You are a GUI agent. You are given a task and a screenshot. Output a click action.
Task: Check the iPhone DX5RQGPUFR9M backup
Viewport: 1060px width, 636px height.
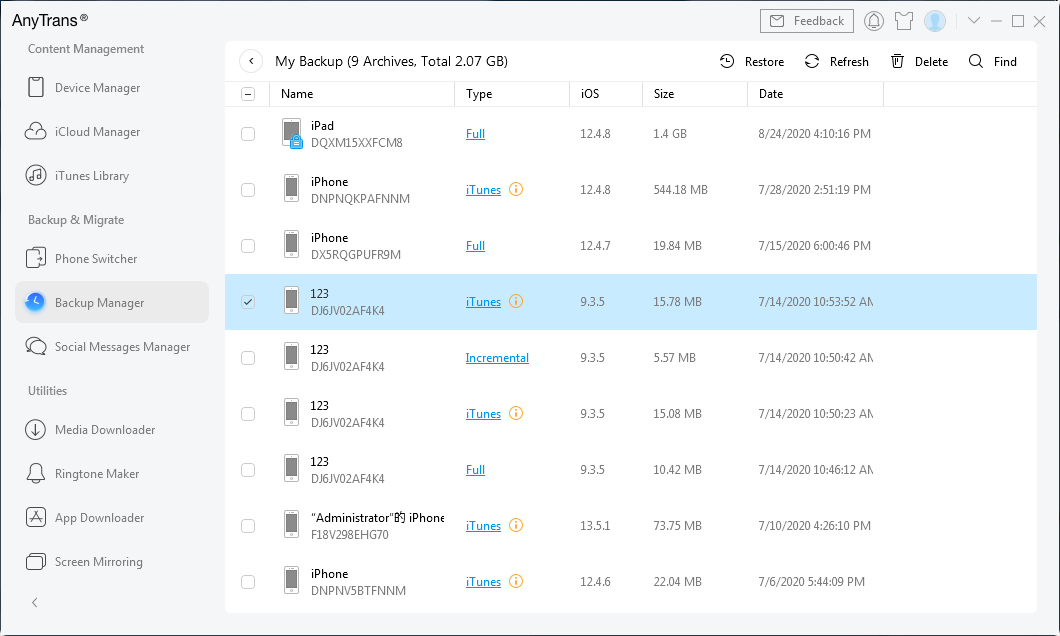248,246
